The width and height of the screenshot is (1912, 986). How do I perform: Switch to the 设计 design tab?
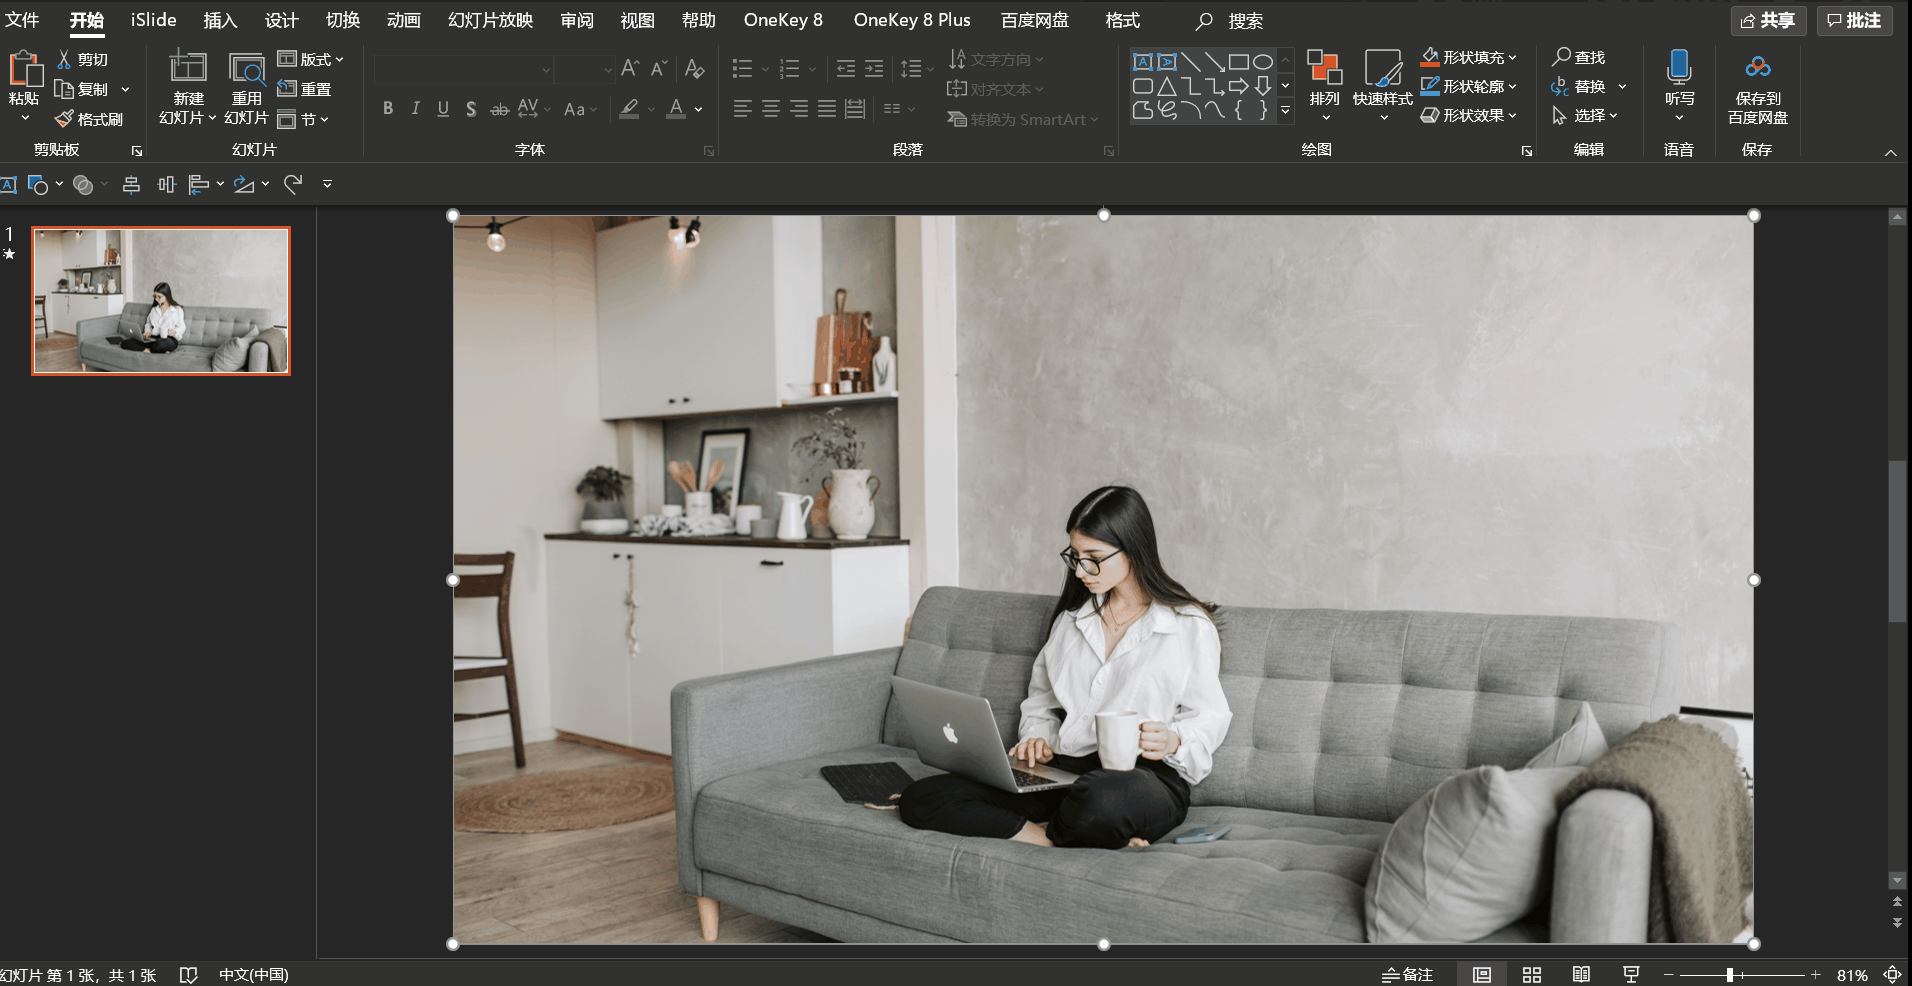coord(281,20)
